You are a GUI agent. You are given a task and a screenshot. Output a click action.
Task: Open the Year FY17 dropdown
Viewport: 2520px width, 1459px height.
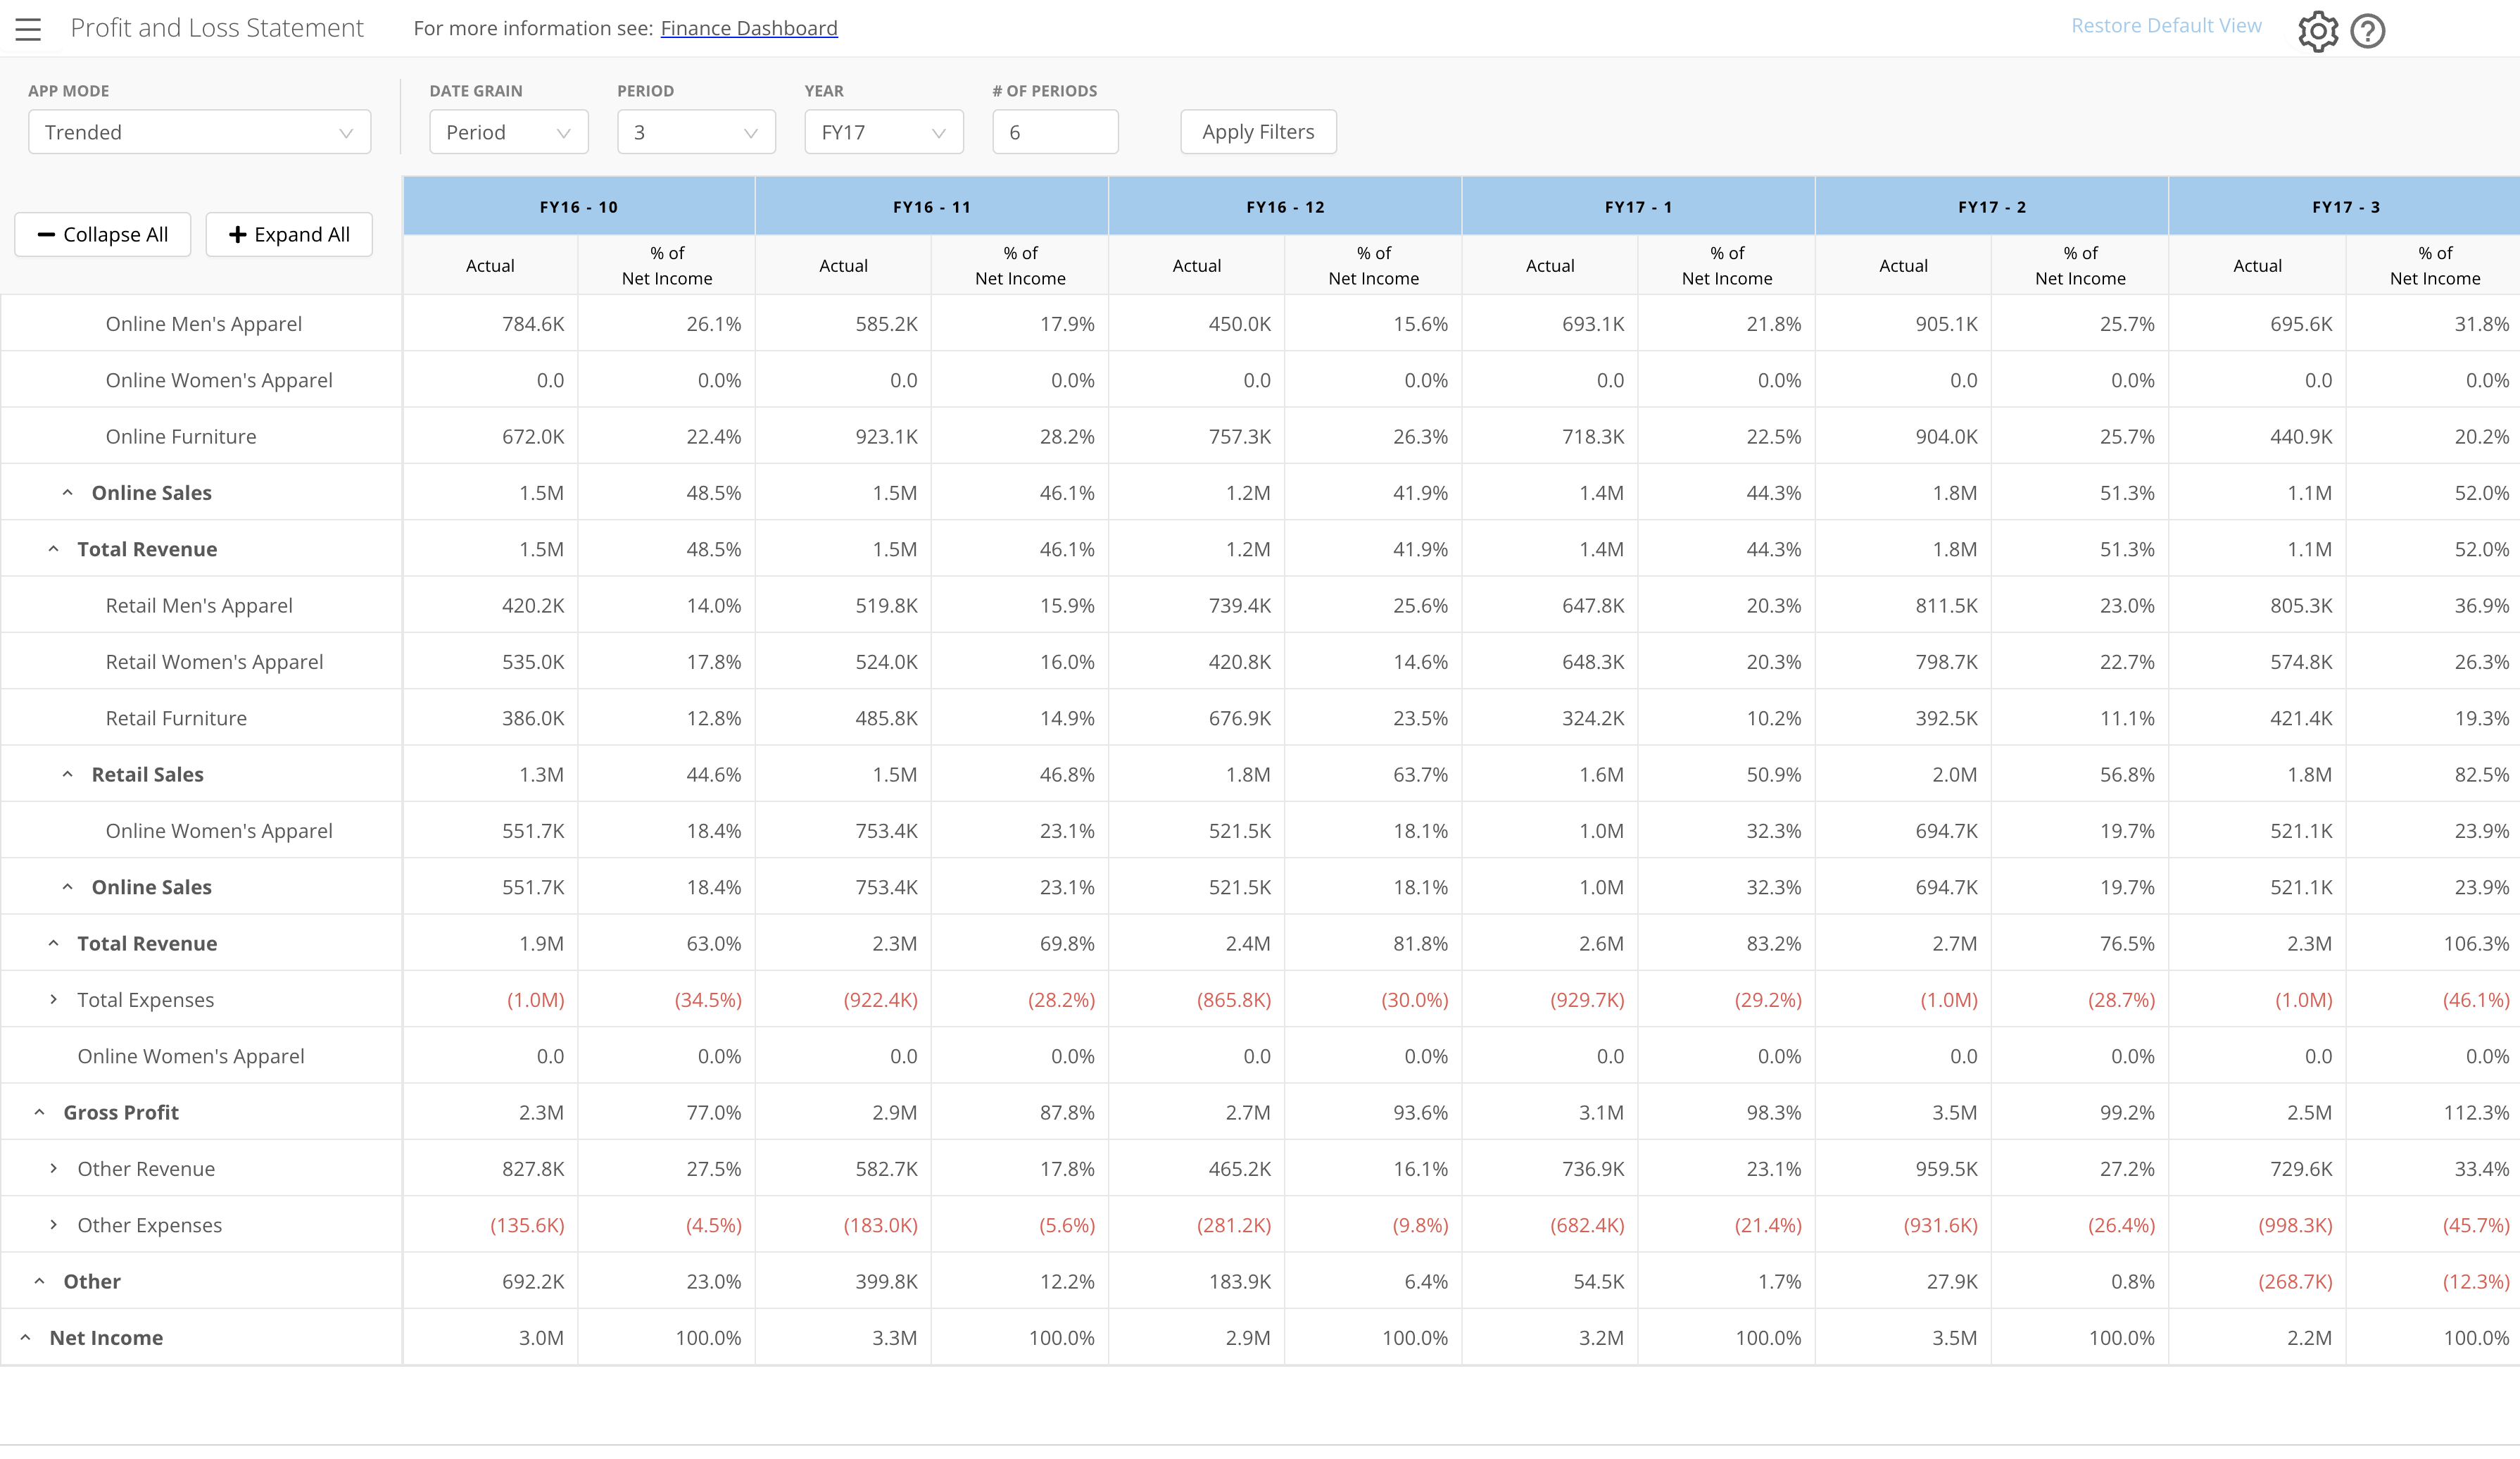[883, 132]
